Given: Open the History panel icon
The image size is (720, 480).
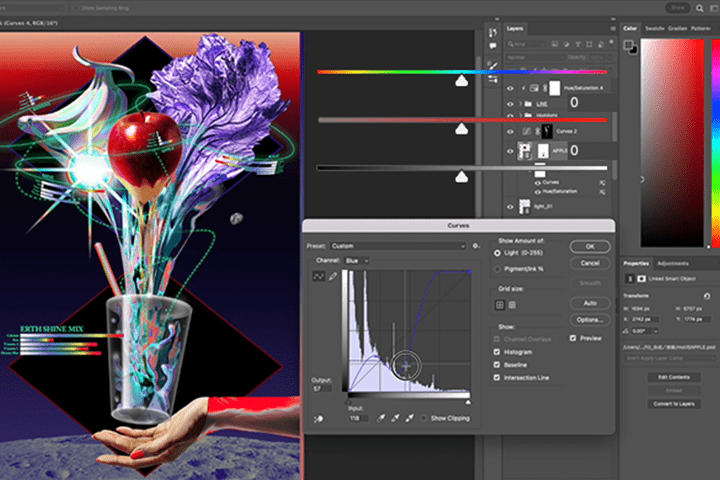Looking at the screenshot, I should 493,33.
